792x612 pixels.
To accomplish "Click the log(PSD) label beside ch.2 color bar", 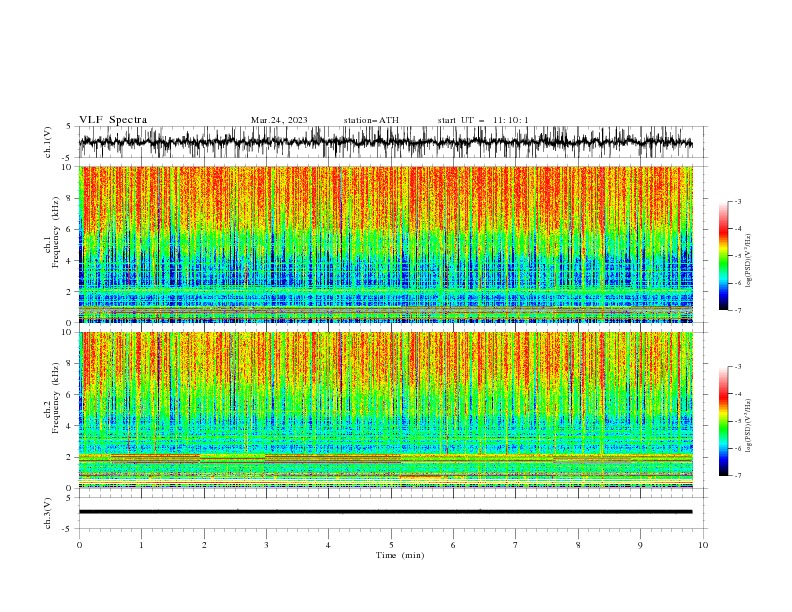I will pyautogui.click(x=749, y=426).
